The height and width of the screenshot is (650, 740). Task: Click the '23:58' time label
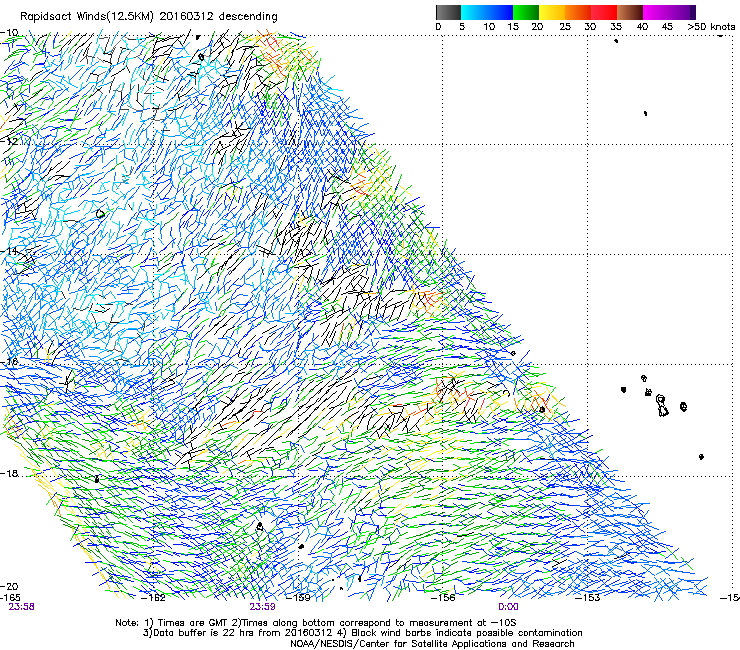click(x=21, y=607)
